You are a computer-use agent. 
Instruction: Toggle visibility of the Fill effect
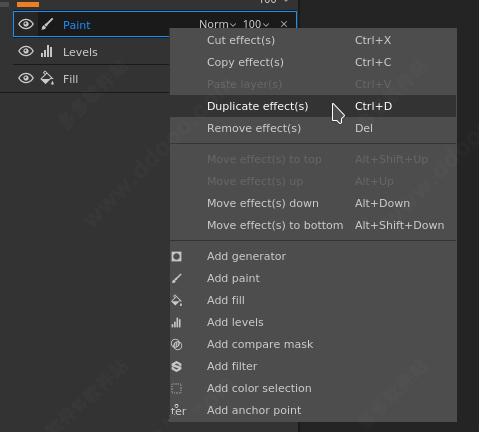[26, 78]
